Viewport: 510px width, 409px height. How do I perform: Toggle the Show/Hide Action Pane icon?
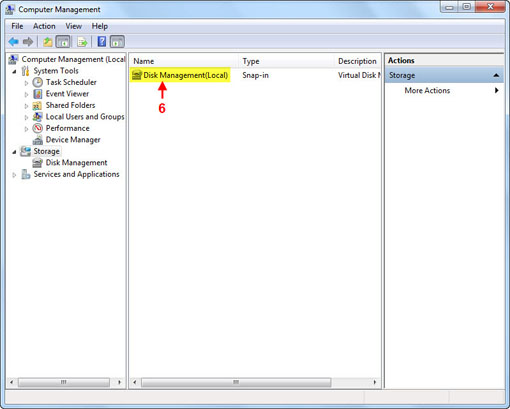point(117,42)
